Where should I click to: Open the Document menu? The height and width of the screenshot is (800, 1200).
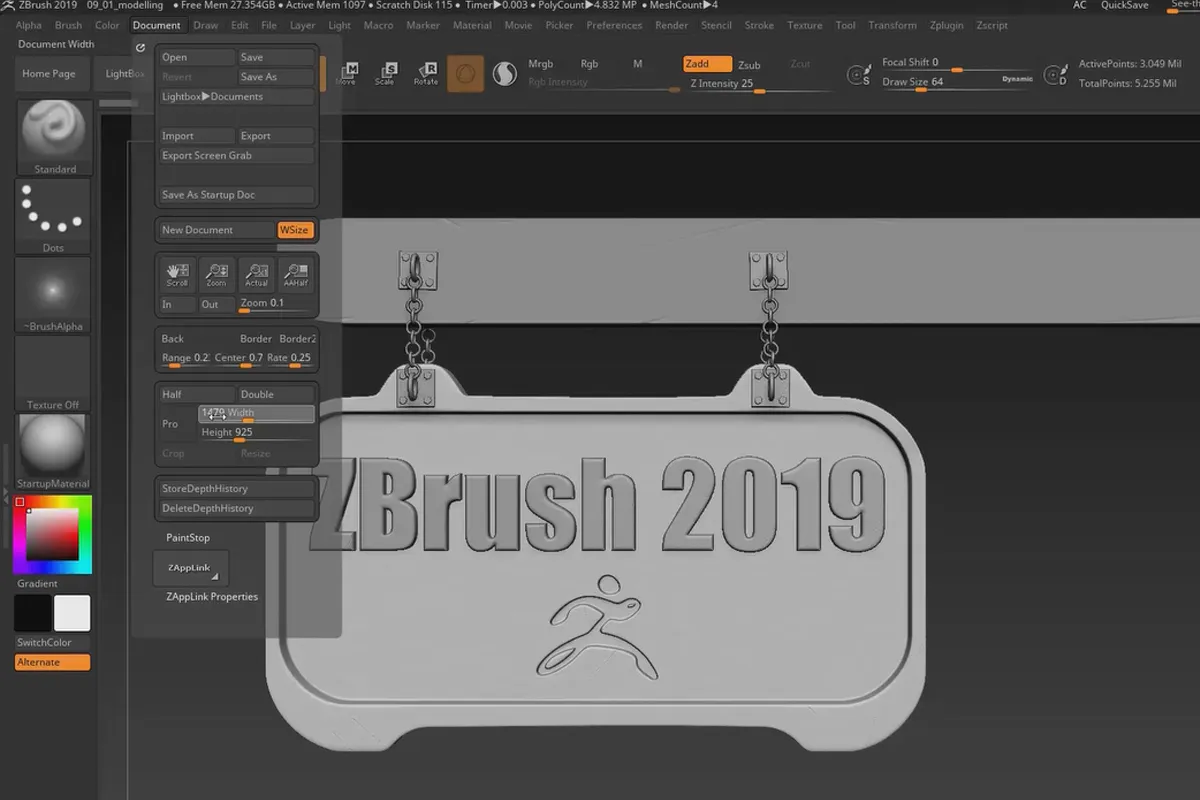(157, 25)
